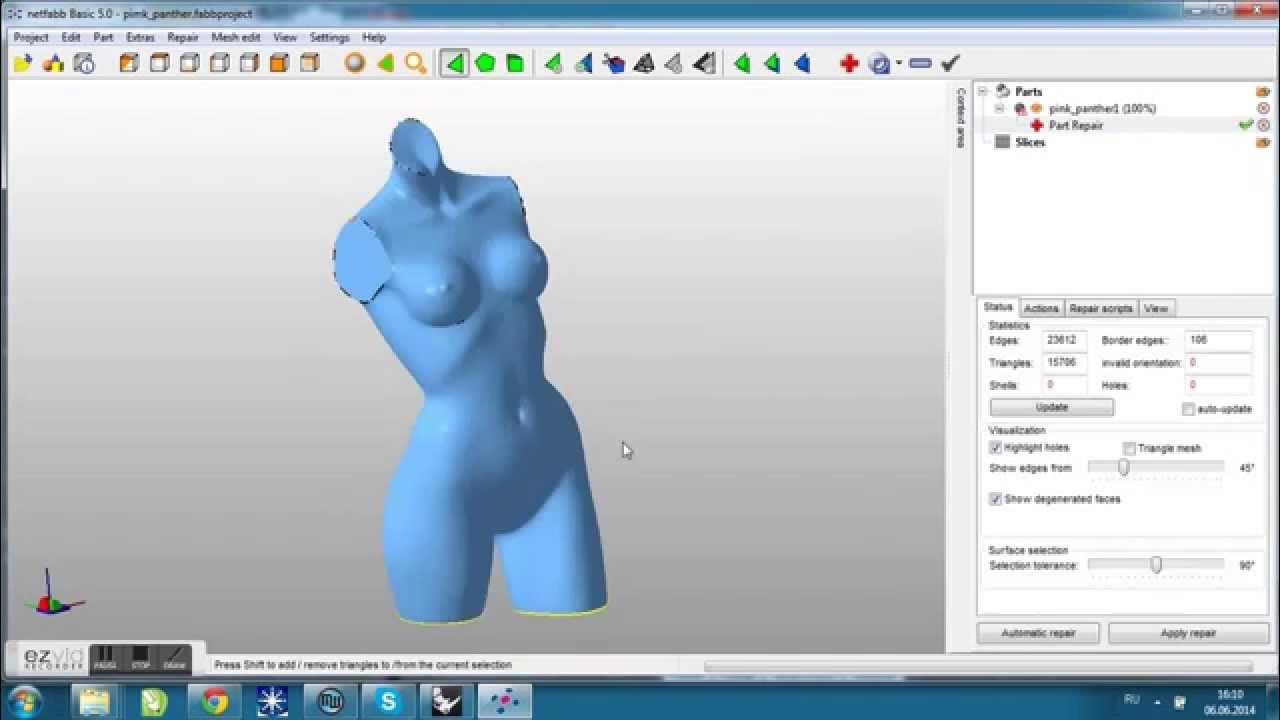Click the circular repair script icon
1280x720 pixels.
pyautogui.click(x=879, y=64)
